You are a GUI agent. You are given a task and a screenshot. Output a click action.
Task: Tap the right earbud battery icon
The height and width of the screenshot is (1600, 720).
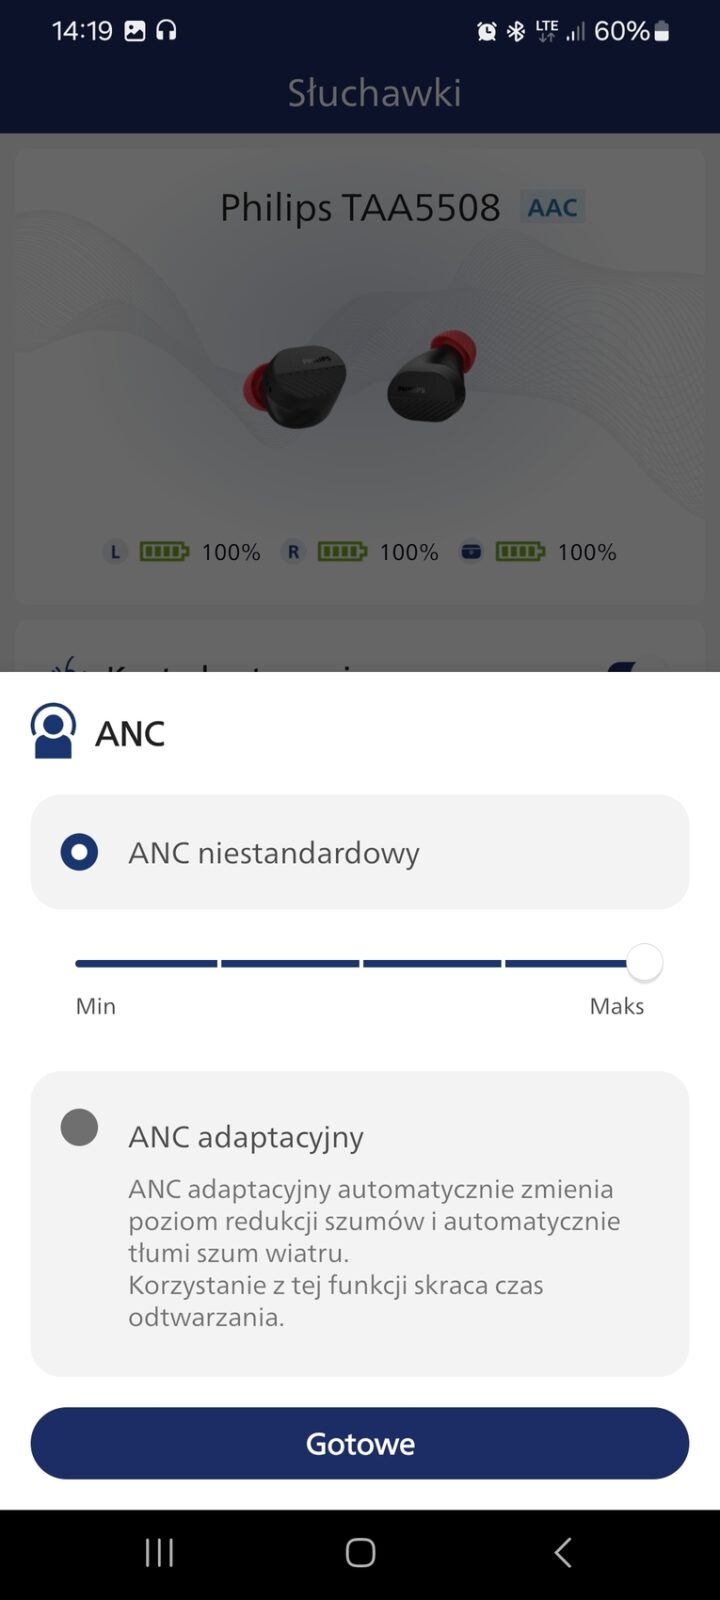coord(342,551)
